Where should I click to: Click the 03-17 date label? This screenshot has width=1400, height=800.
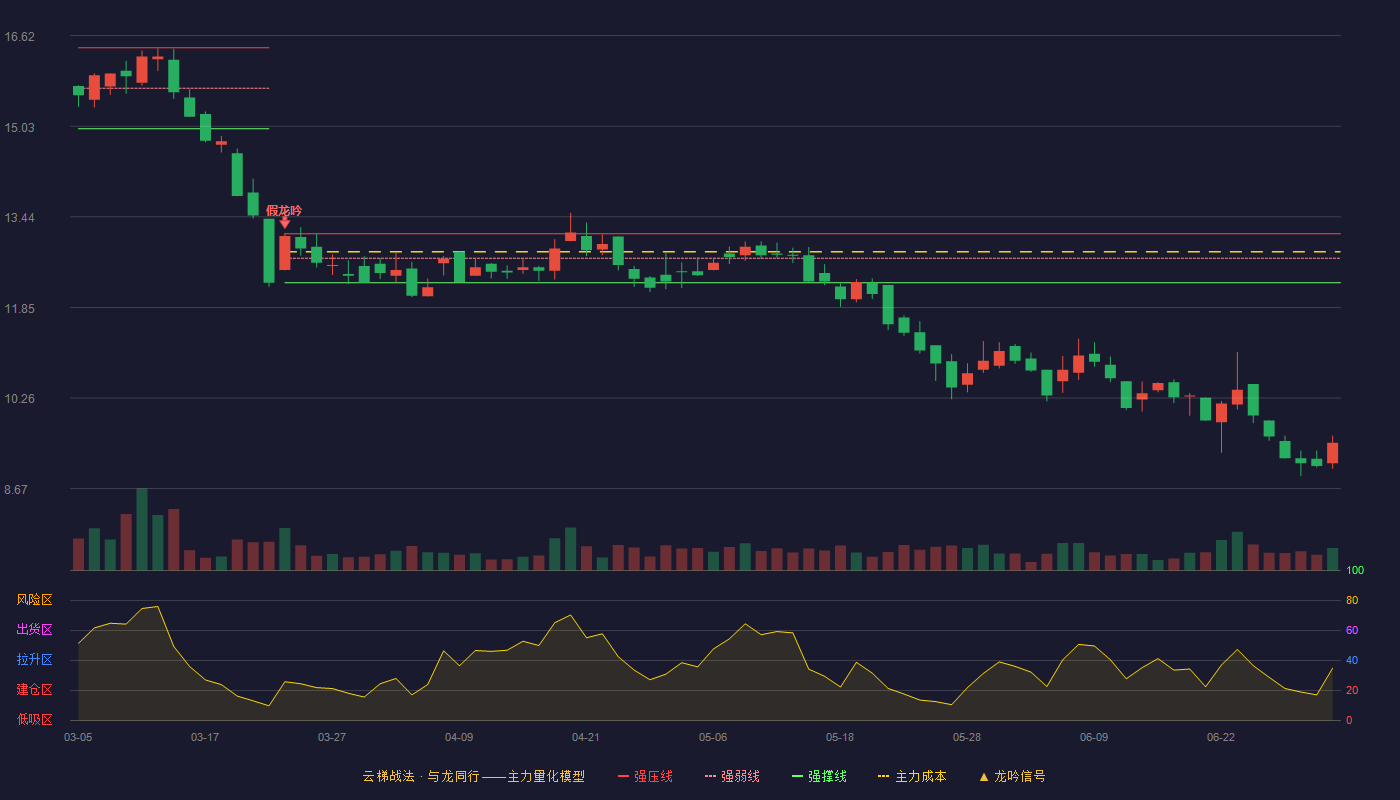pos(205,737)
